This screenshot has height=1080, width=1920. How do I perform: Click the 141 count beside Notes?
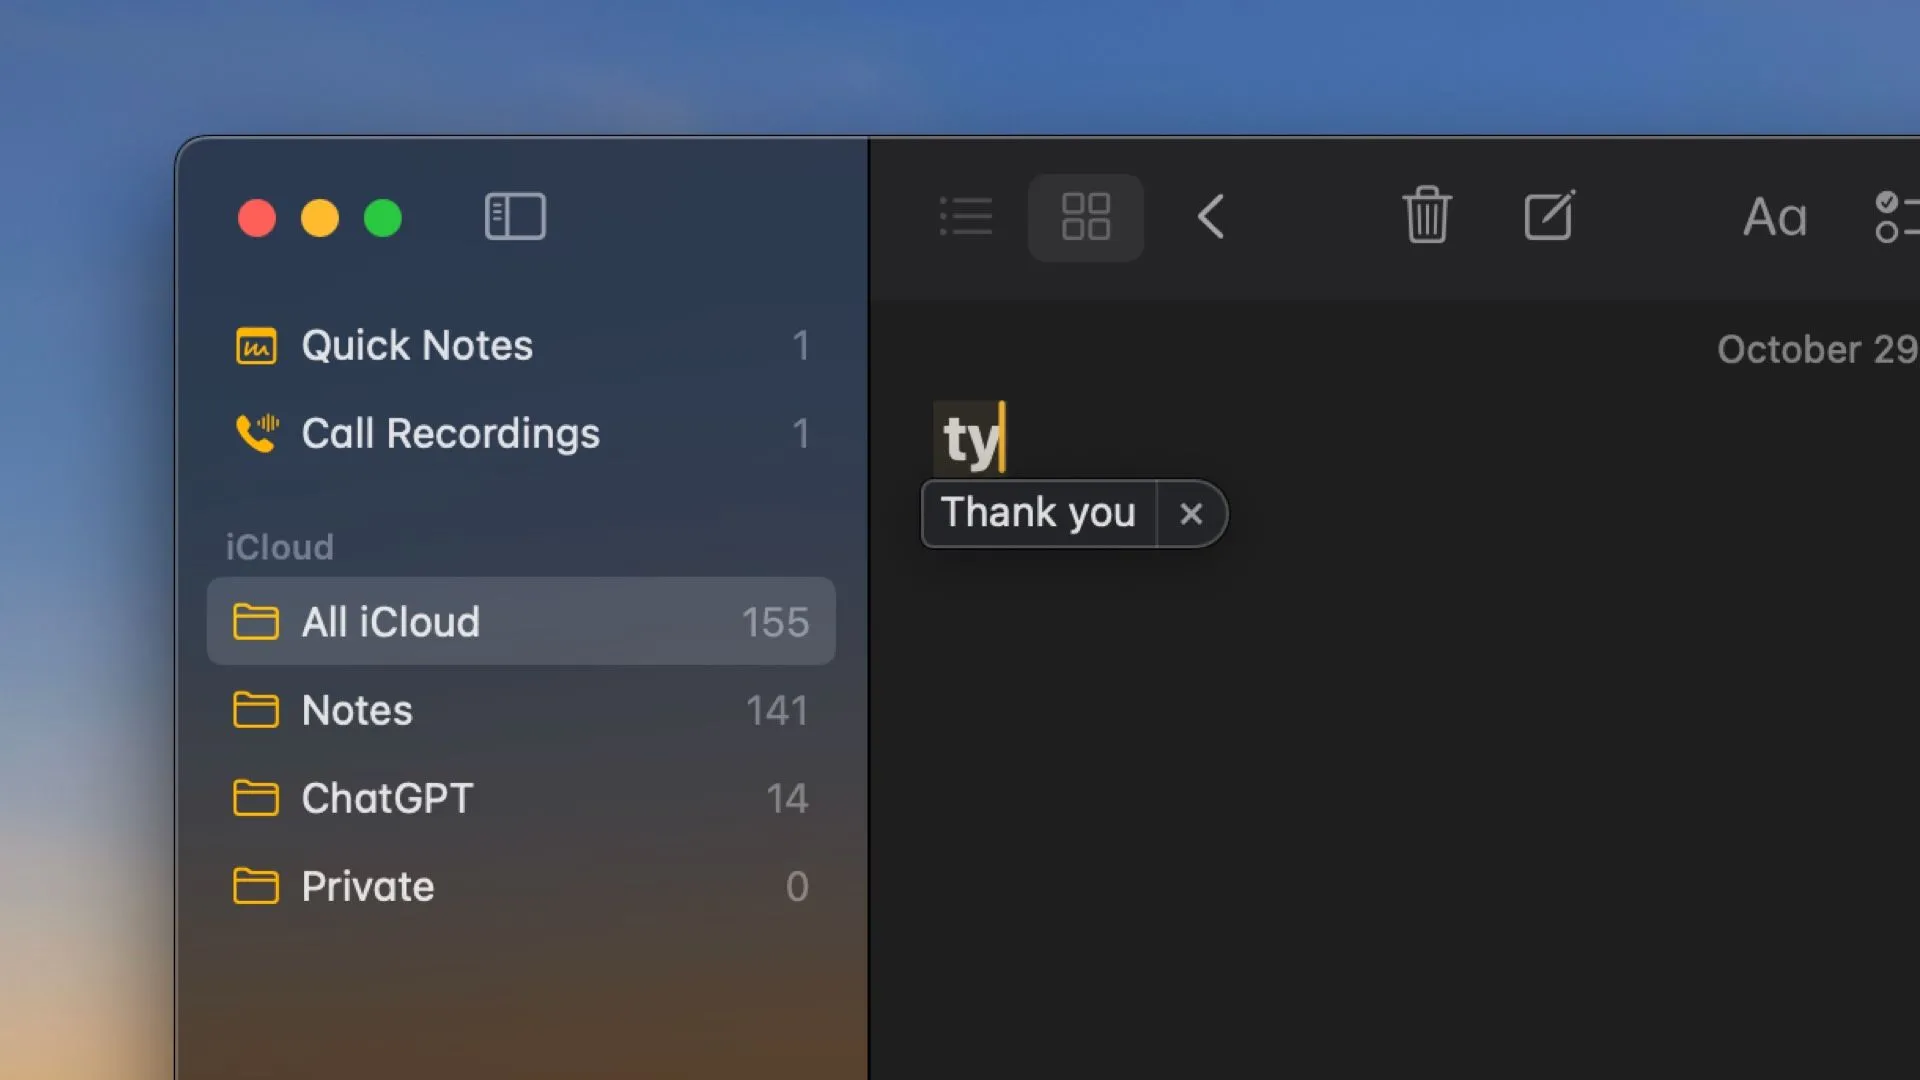tap(777, 710)
